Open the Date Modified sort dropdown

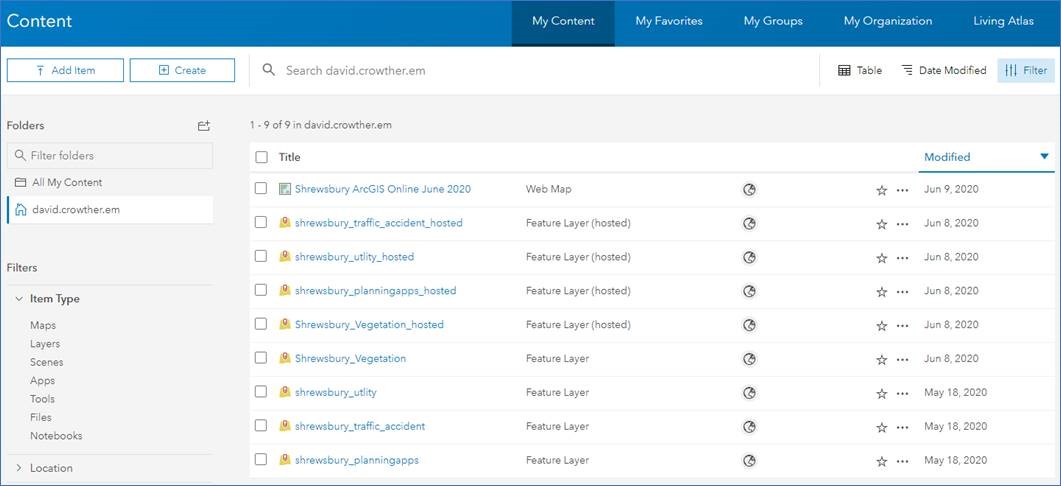(944, 70)
